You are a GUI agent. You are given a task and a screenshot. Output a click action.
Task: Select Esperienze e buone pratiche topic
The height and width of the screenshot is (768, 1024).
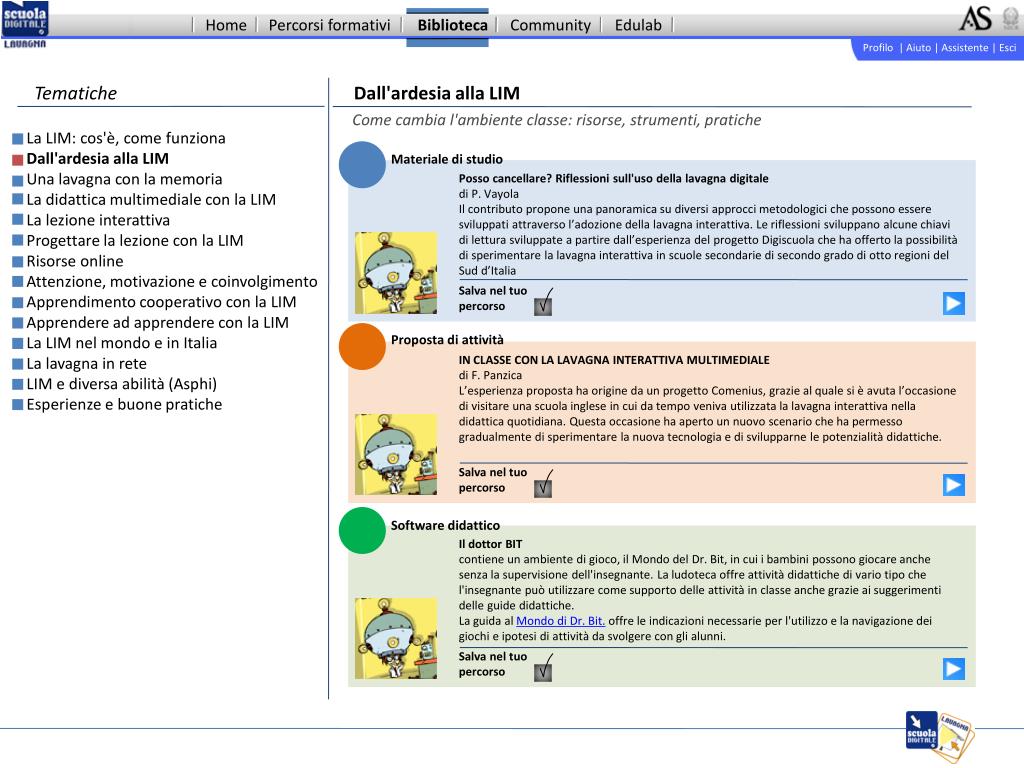click(124, 404)
